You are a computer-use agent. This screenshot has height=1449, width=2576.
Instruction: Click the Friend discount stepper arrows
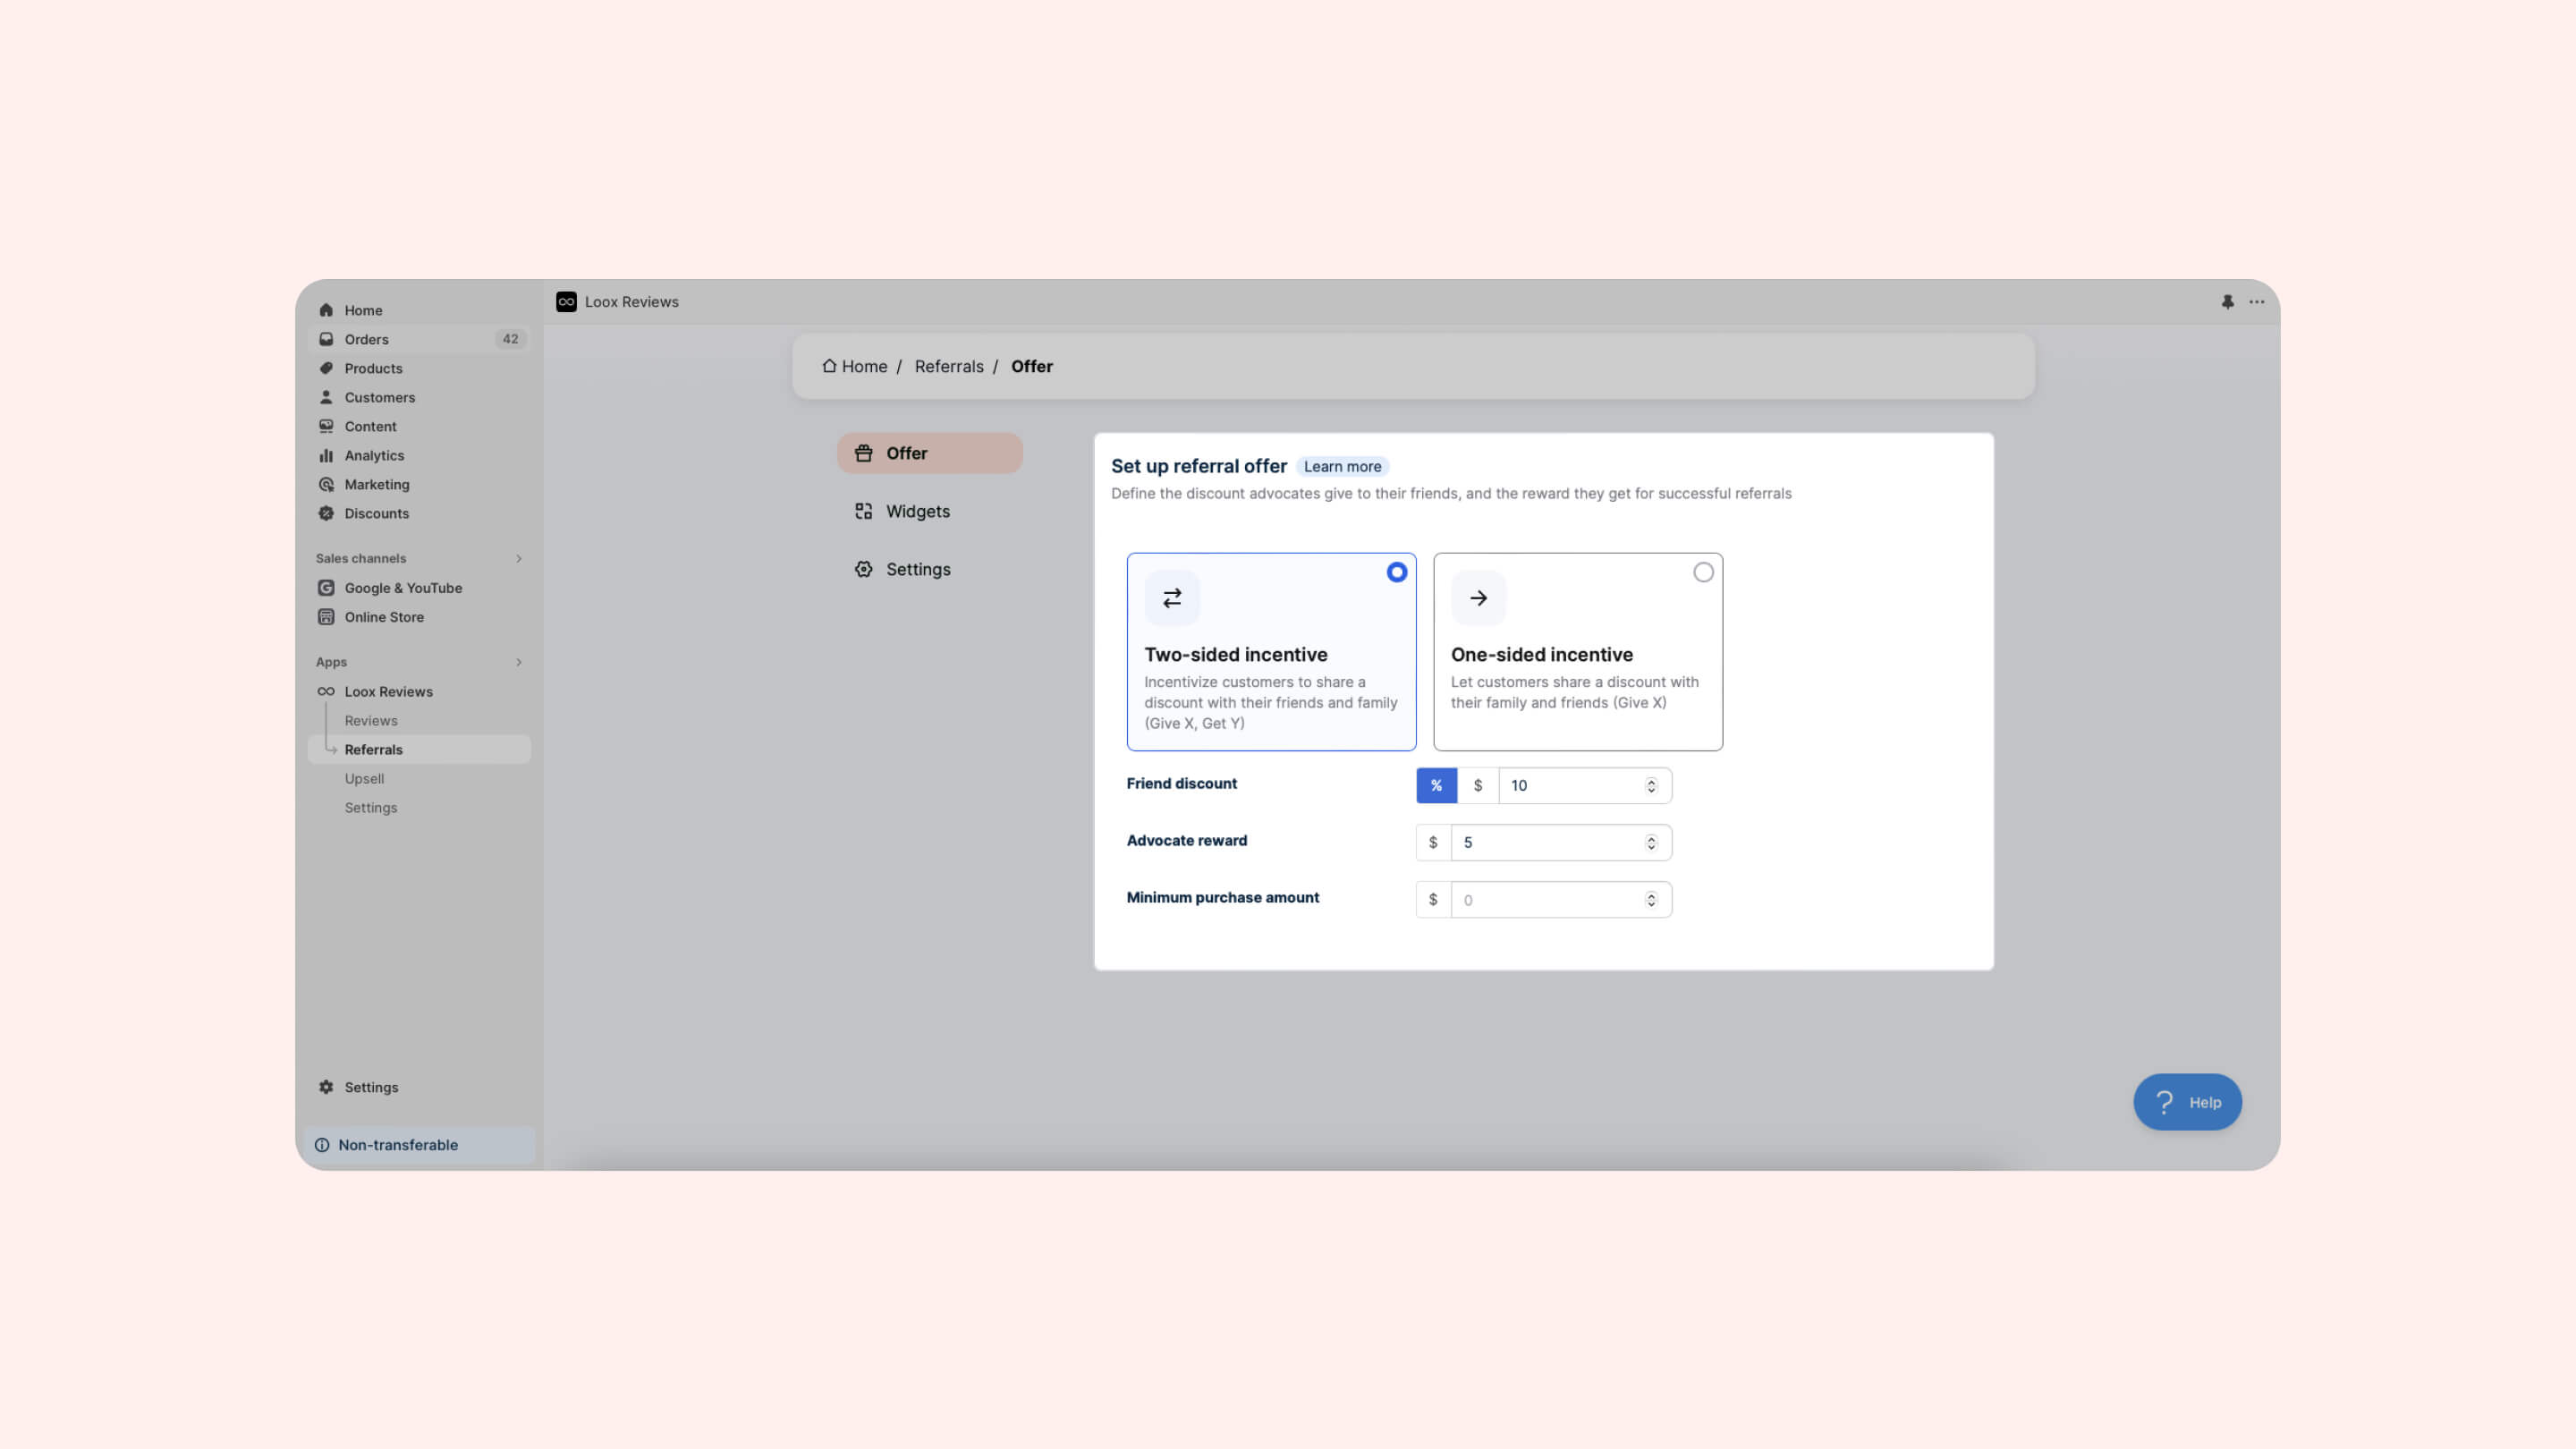point(1651,785)
